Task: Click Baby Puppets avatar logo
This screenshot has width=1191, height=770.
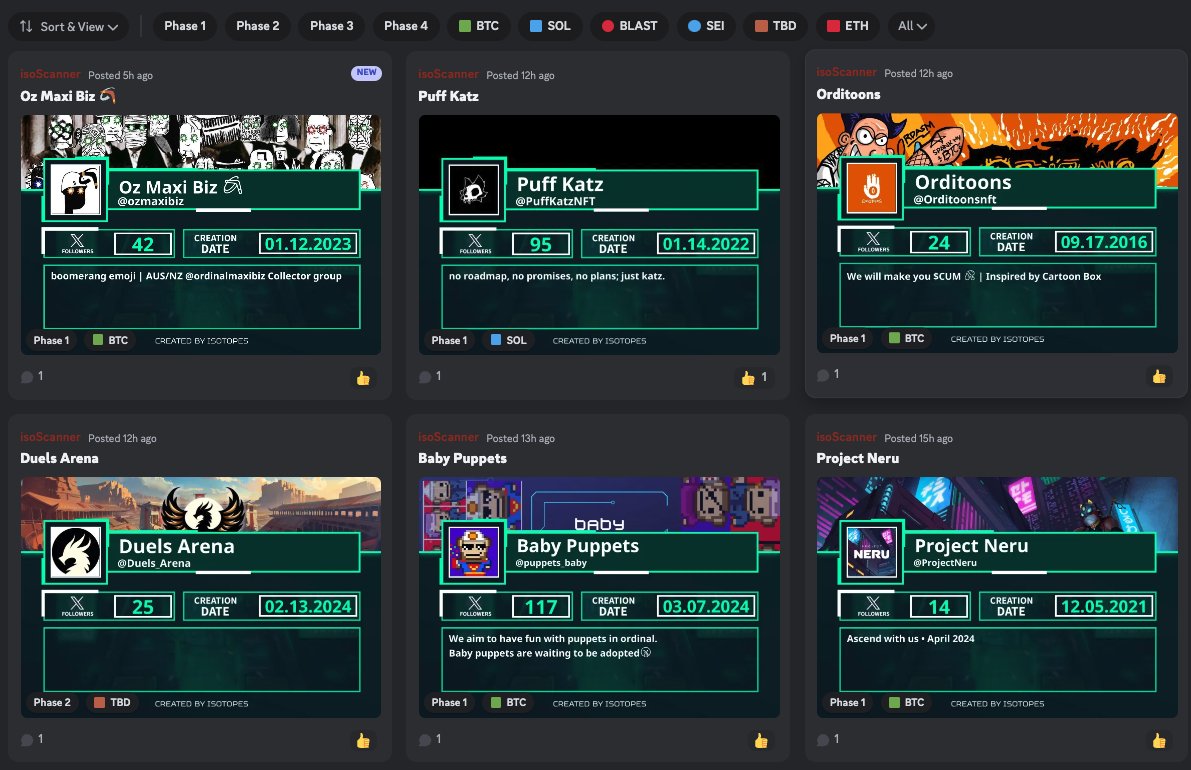Action: [x=472, y=551]
